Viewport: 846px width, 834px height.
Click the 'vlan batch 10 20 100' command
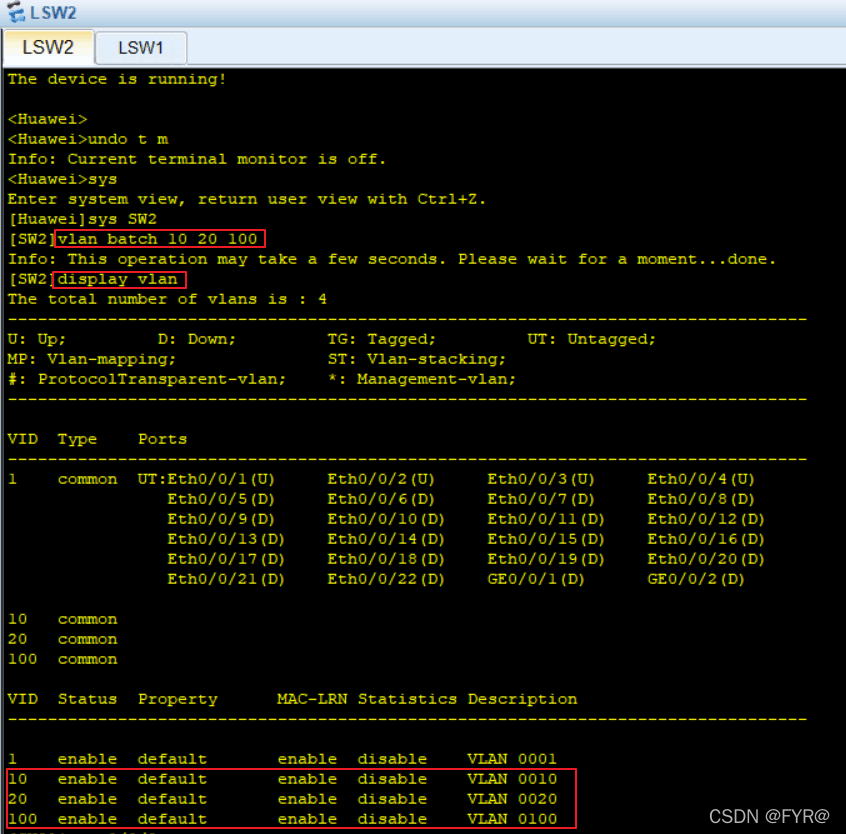158,239
